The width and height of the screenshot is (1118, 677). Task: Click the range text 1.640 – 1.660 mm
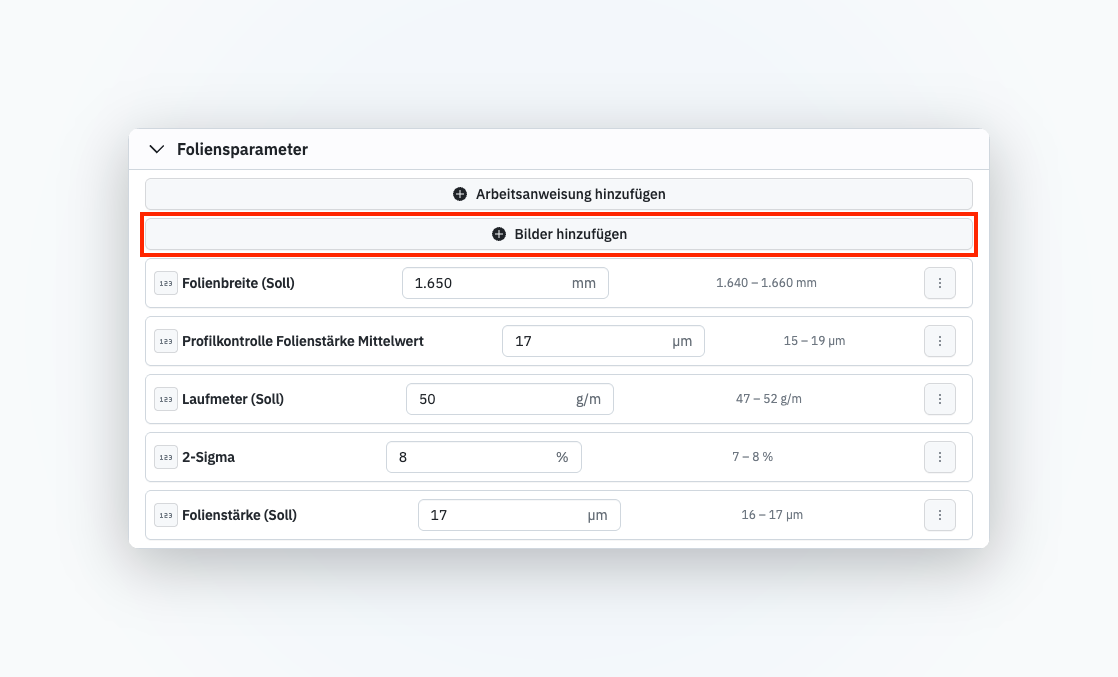pyautogui.click(x=766, y=283)
